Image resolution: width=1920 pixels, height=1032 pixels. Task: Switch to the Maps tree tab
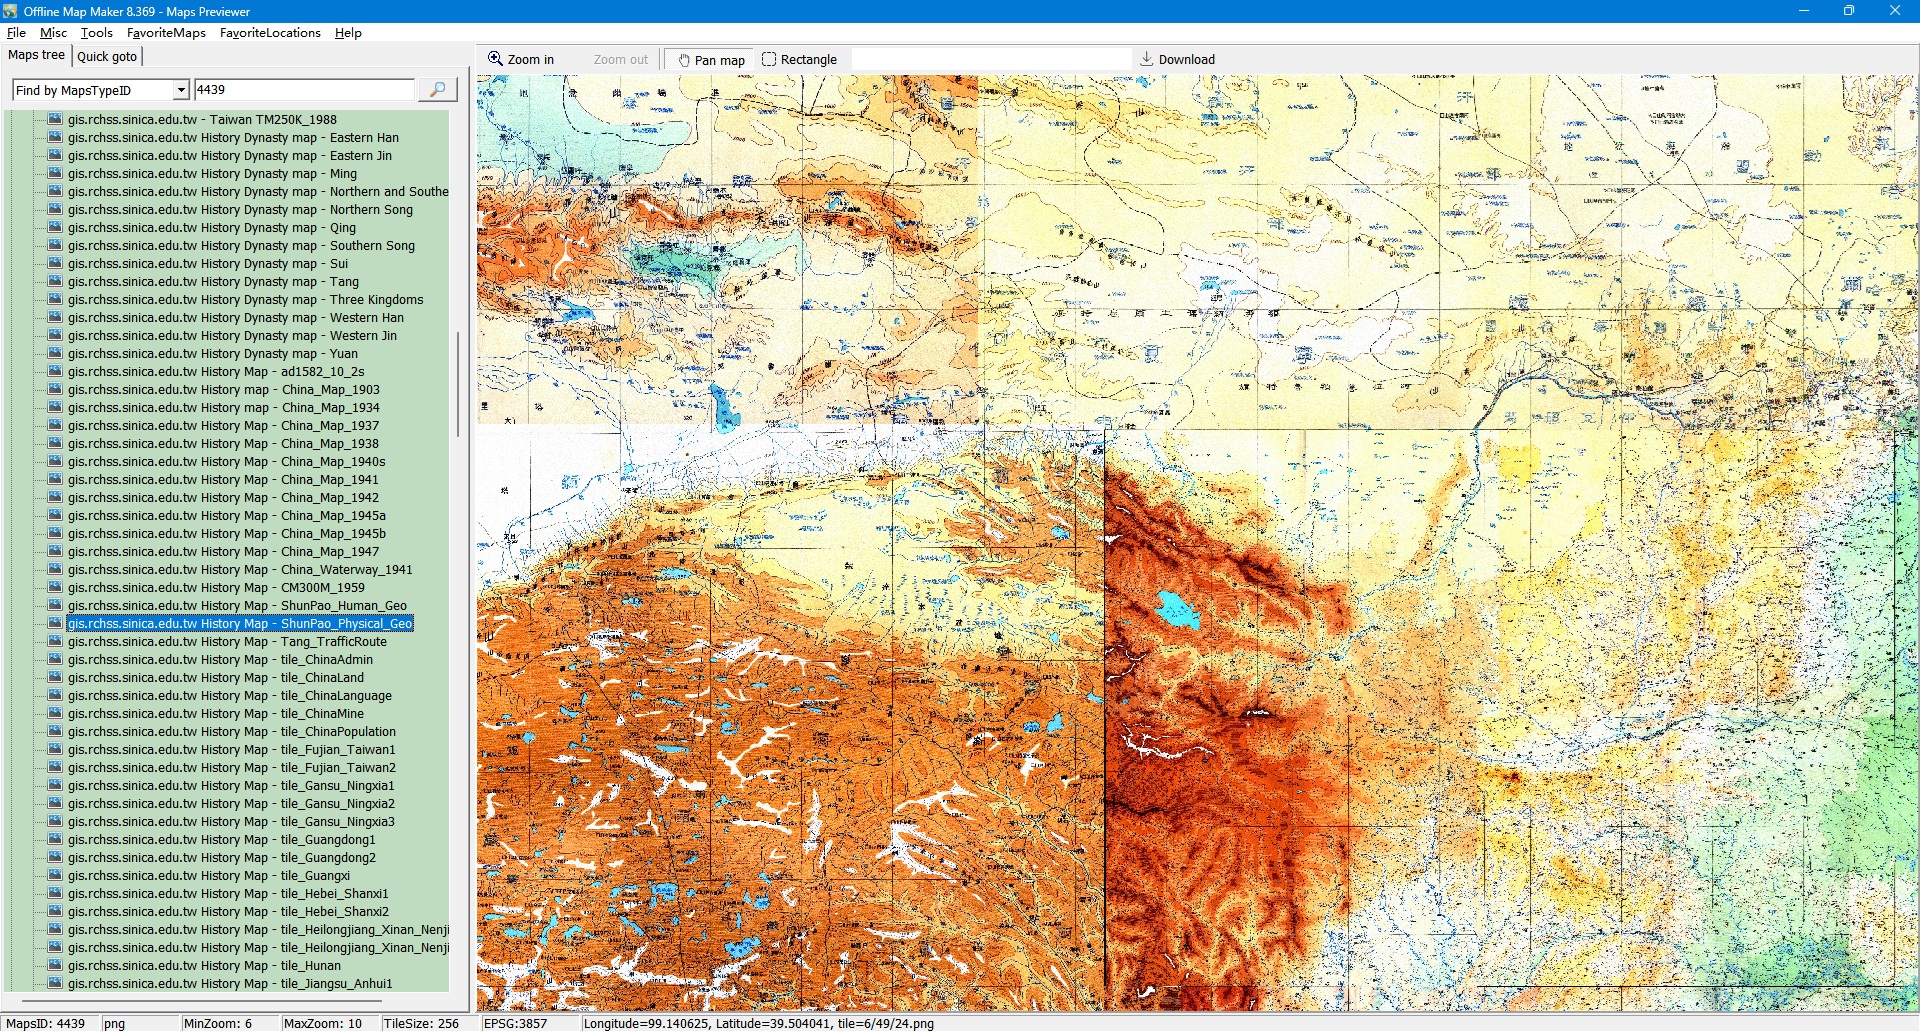pos(36,56)
